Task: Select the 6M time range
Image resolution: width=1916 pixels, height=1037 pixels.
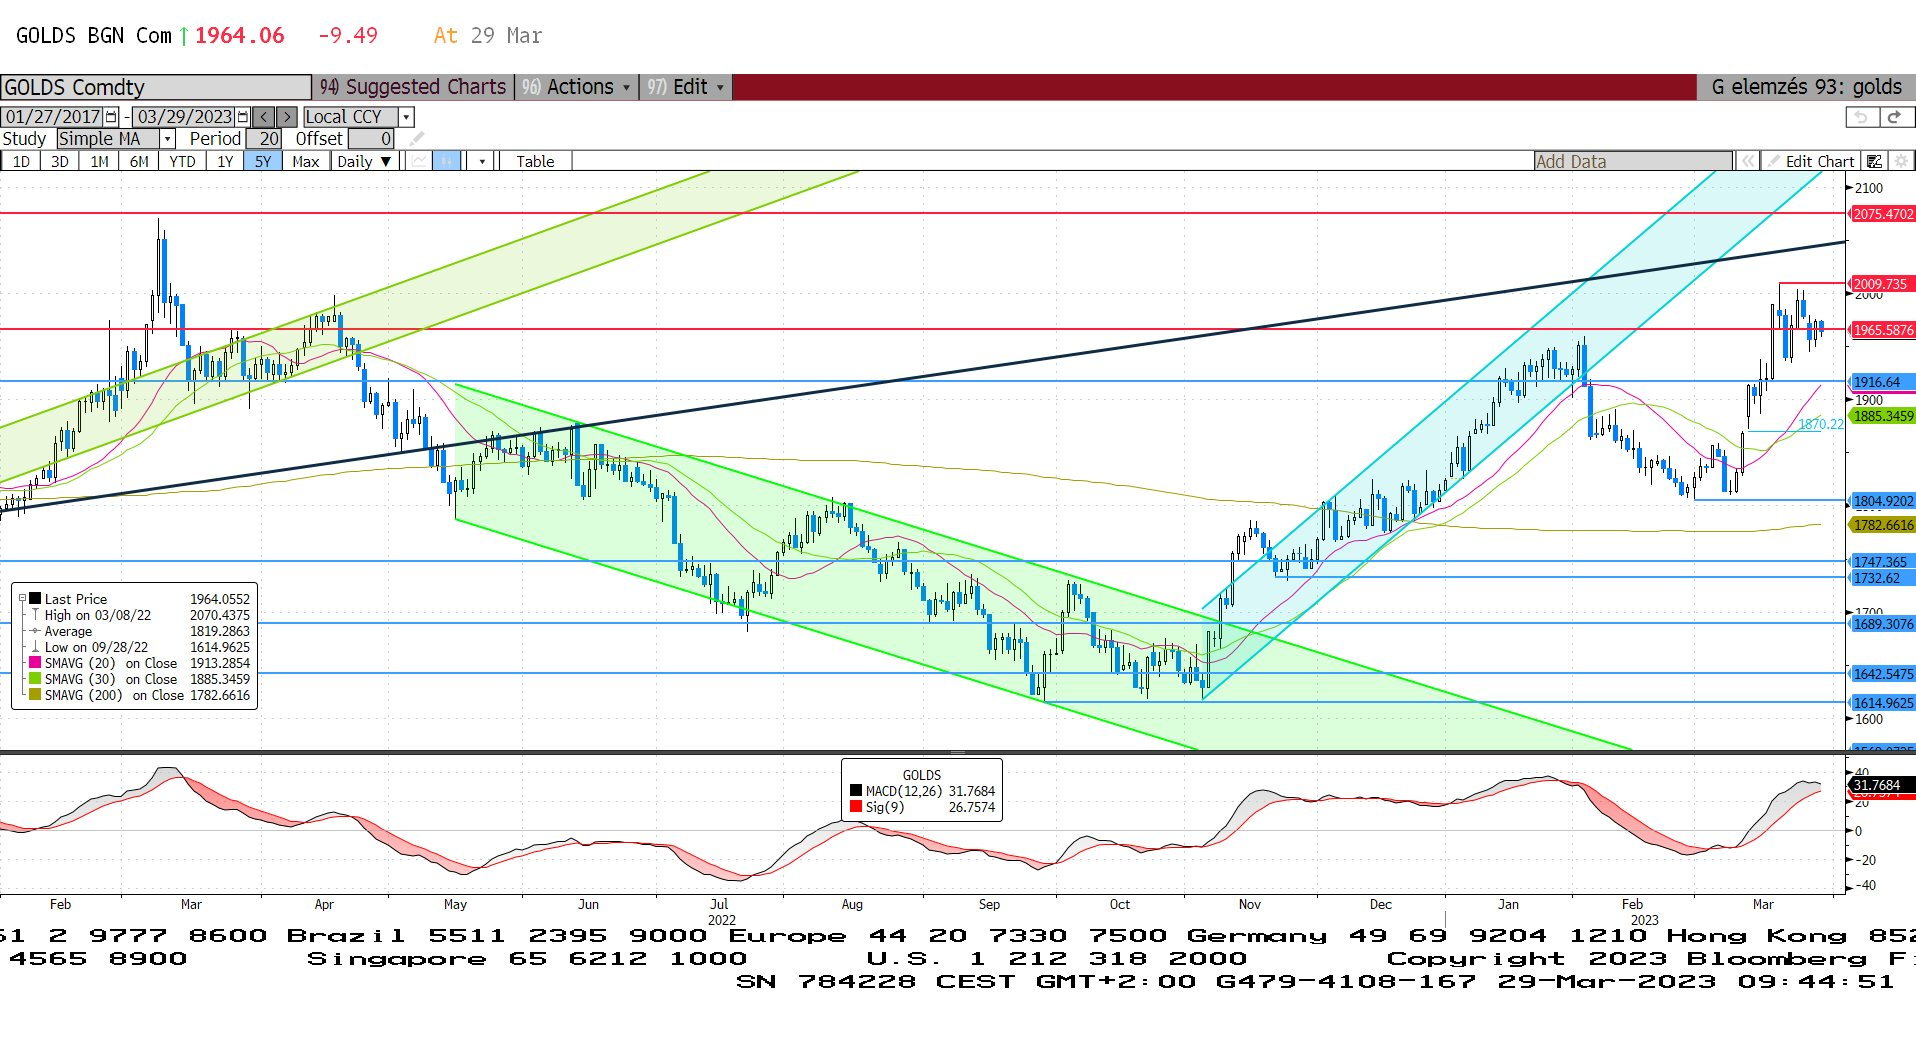Action: pos(139,161)
